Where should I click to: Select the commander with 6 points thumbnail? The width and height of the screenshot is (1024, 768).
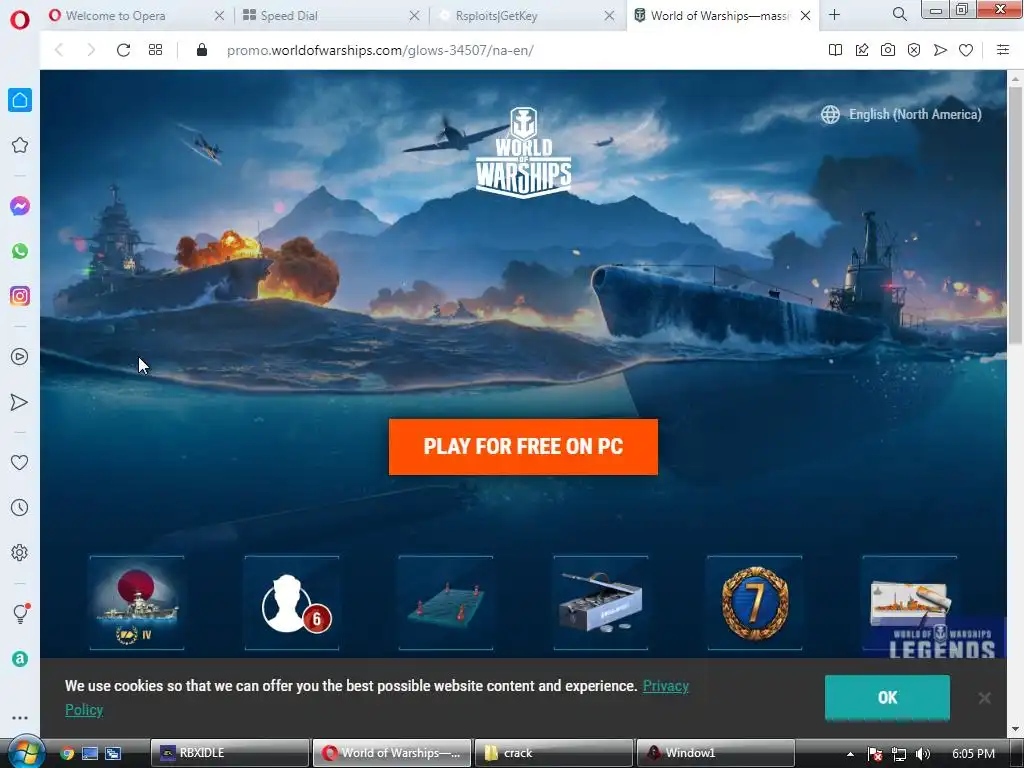pos(291,603)
